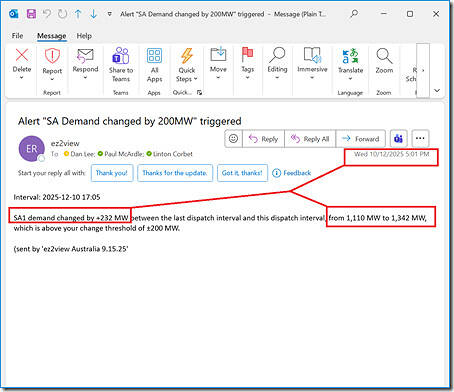
Task: Expand the Report dropdown arrow
Action: pyautogui.click(x=52, y=79)
